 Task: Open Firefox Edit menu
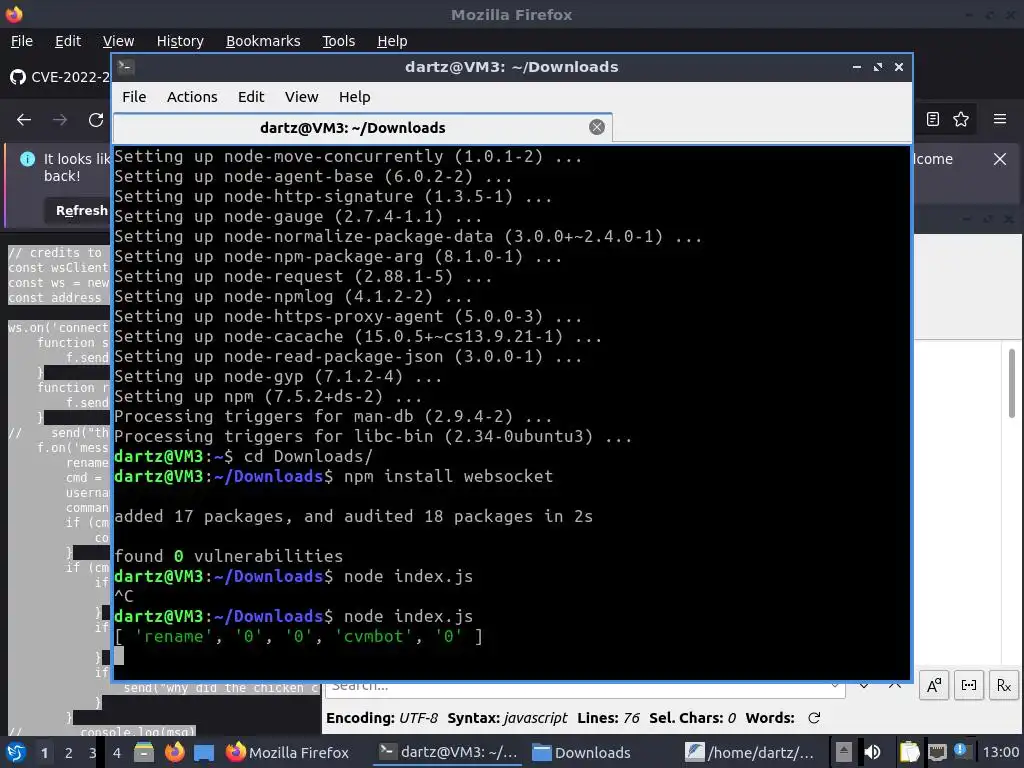click(68, 41)
